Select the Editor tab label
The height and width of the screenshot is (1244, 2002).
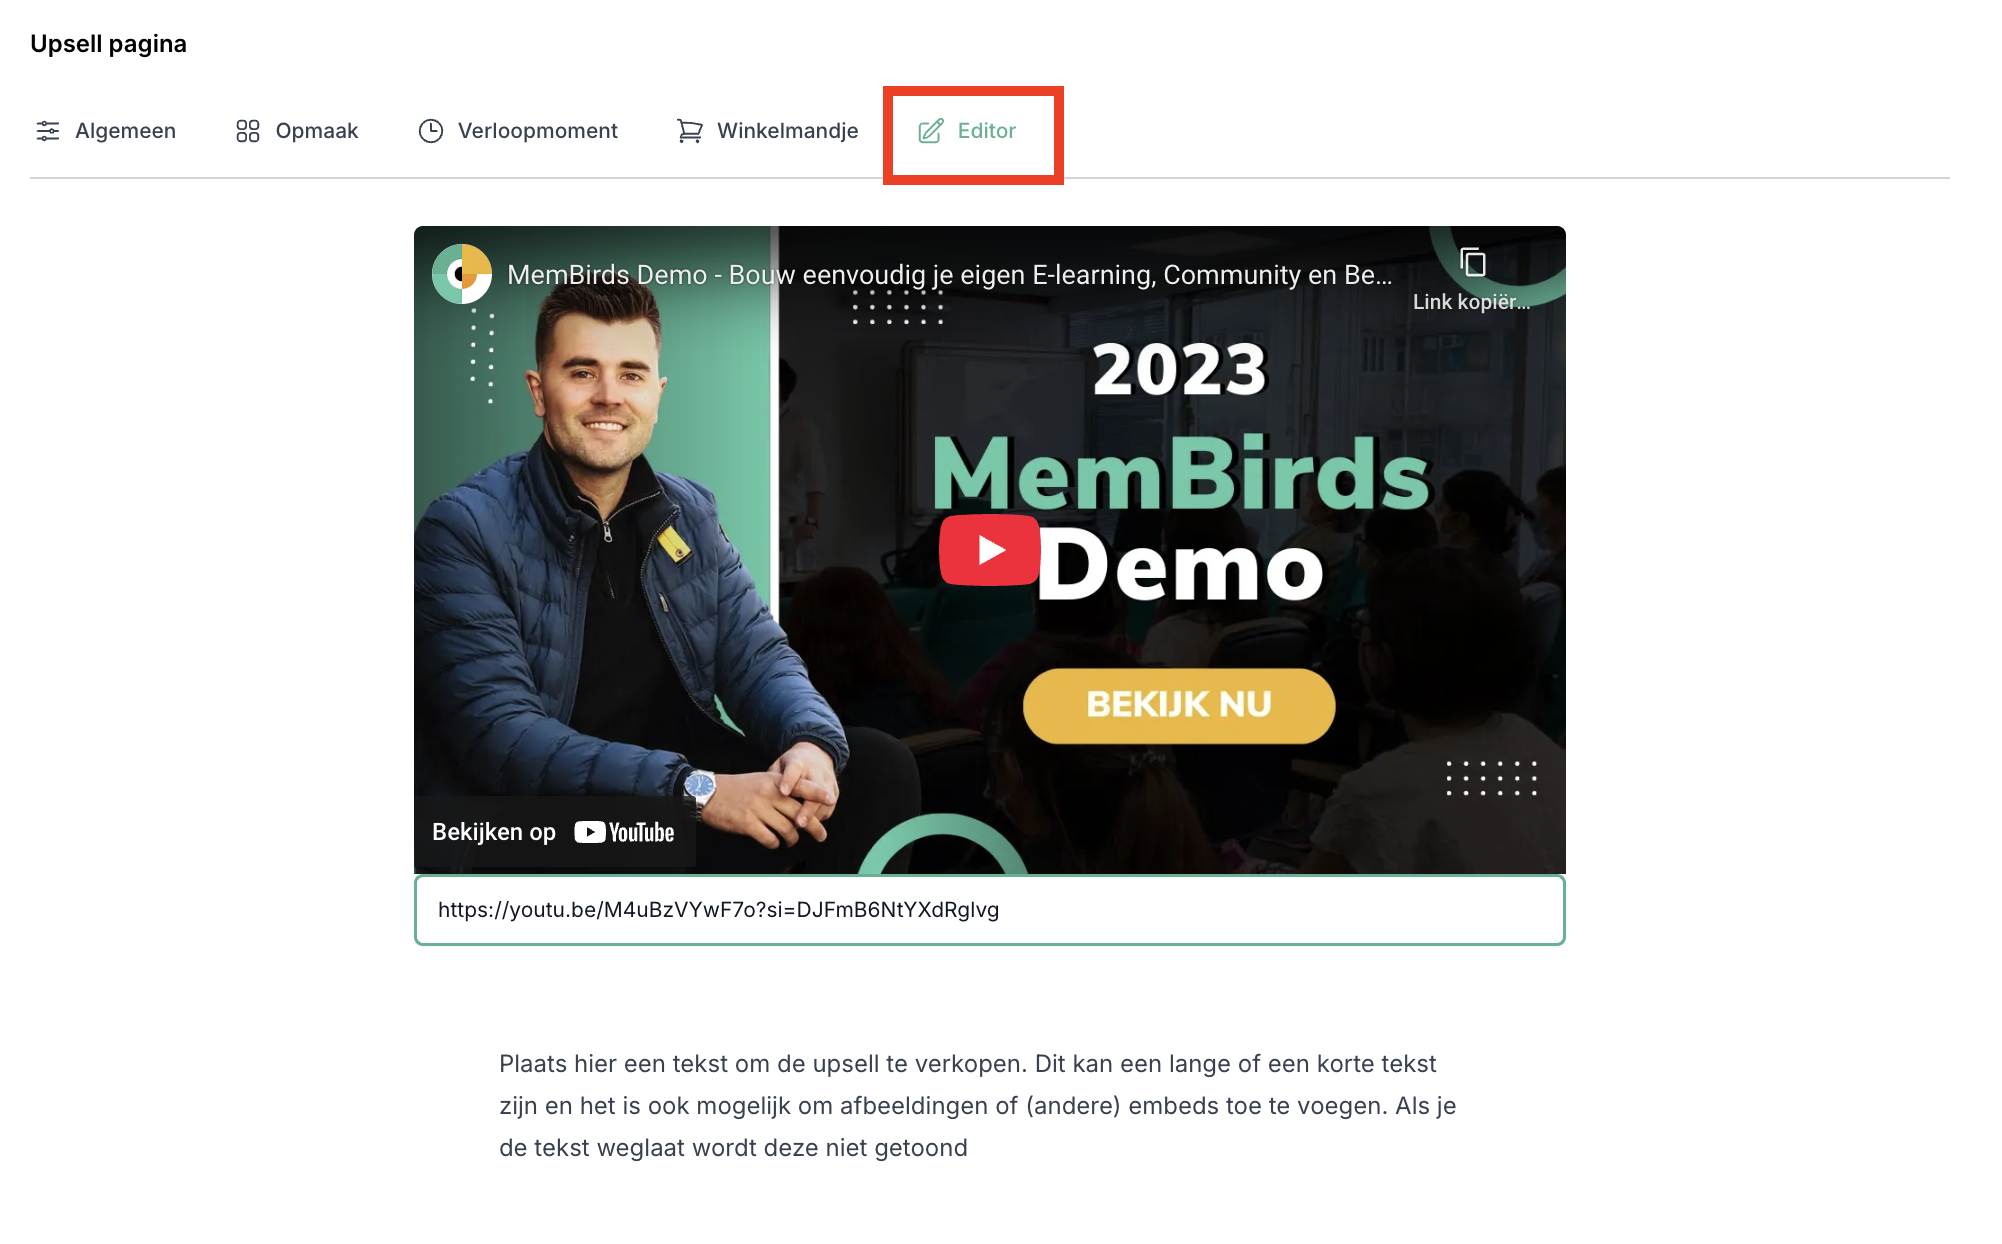[987, 131]
